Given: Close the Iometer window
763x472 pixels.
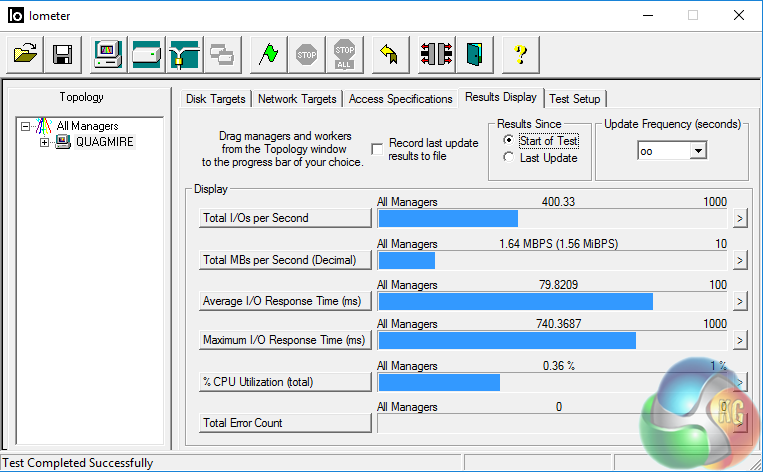Looking at the screenshot, I should click(739, 16).
